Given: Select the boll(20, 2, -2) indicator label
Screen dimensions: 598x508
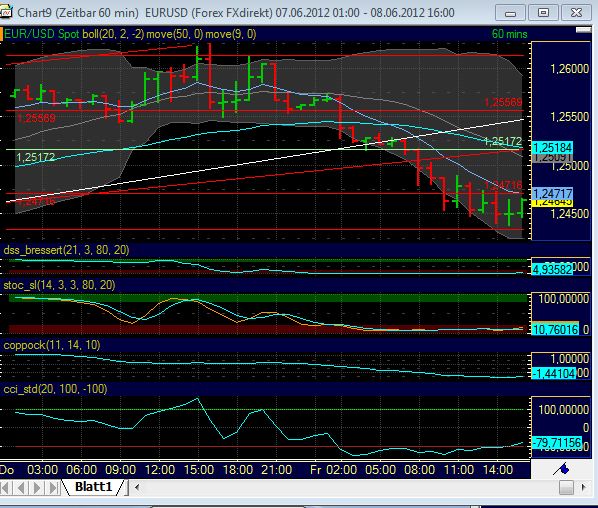Looking at the screenshot, I should tap(113, 34).
